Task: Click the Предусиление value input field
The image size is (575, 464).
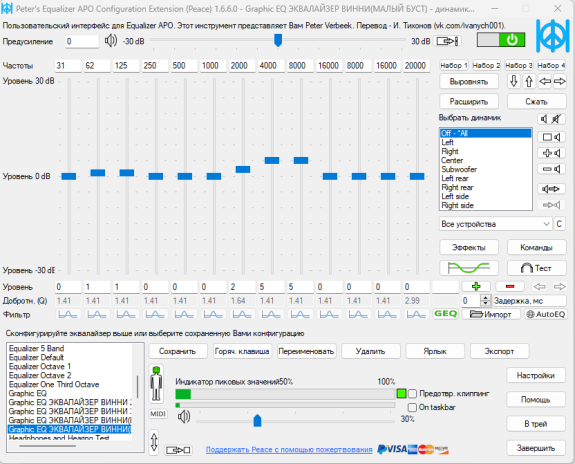Action: [x=82, y=41]
